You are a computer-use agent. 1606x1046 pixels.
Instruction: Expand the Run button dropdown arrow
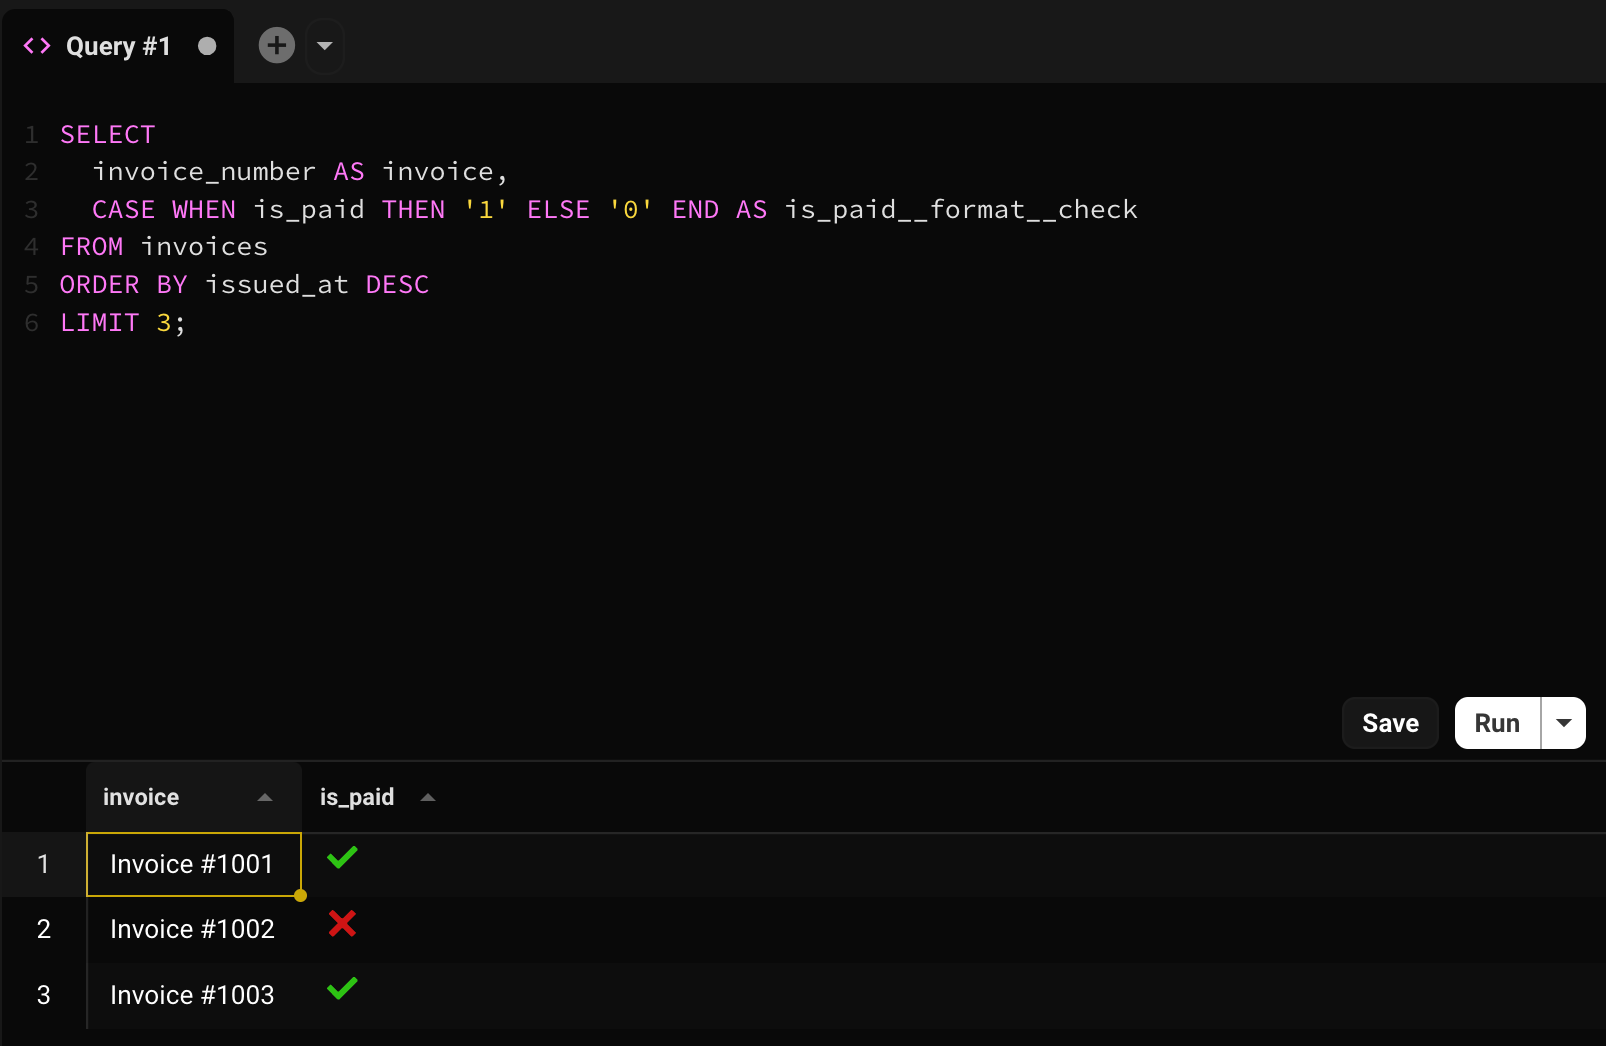coord(1563,723)
